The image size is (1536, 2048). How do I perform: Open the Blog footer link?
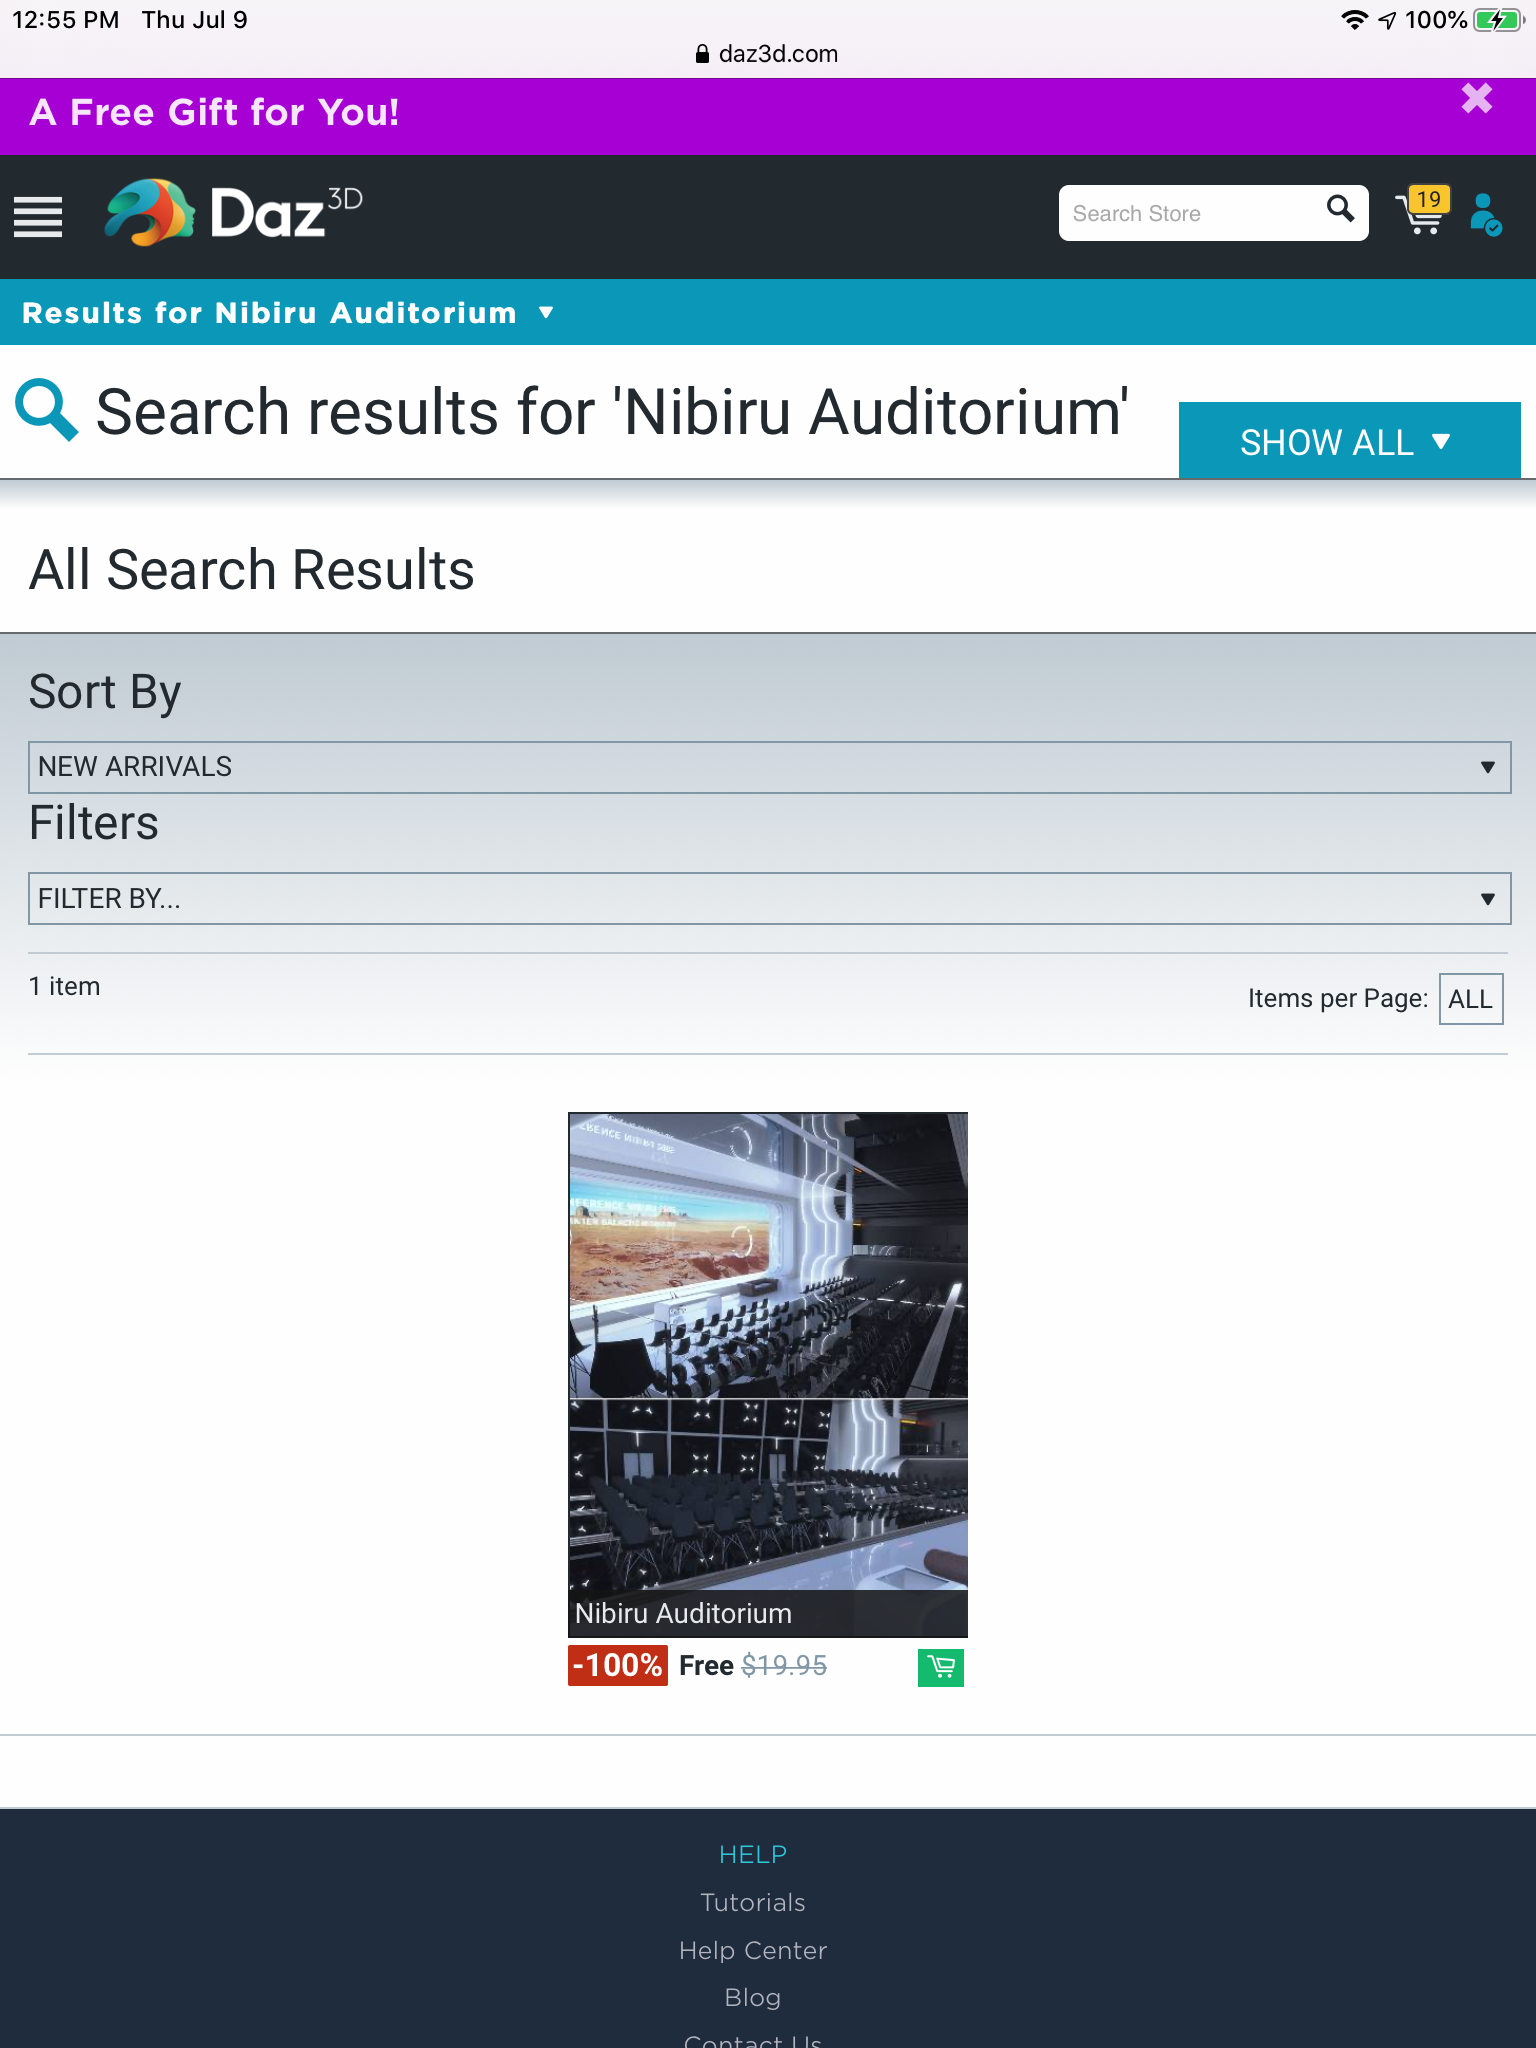click(x=753, y=1997)
